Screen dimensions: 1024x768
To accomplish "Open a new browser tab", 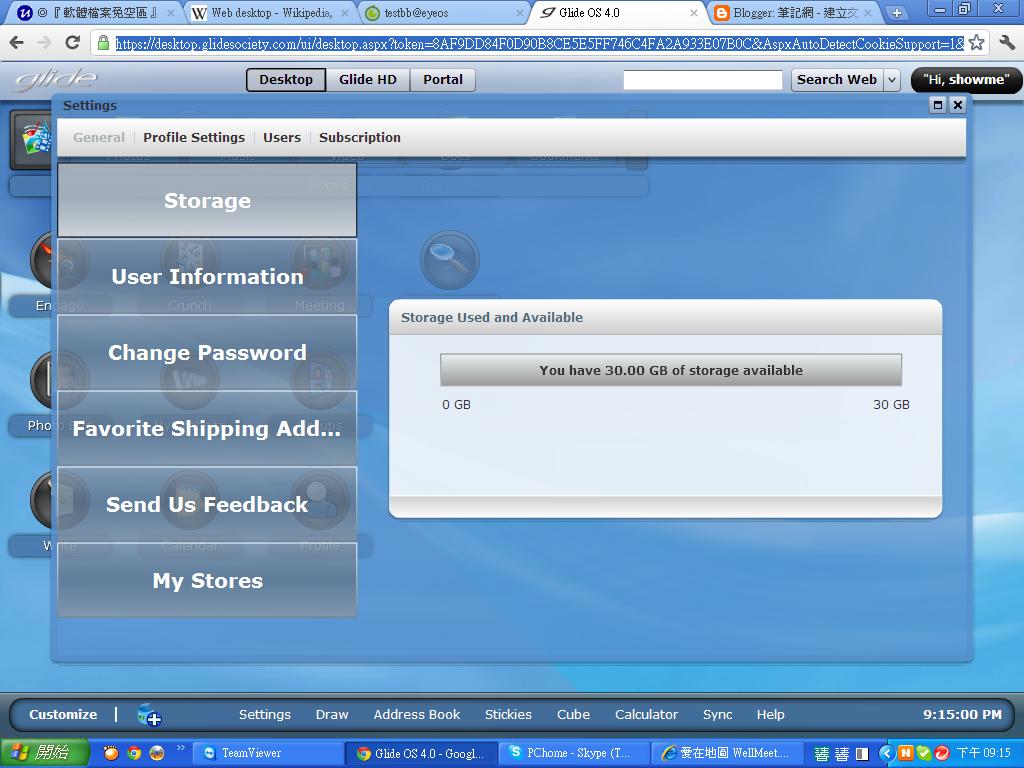I will (x=897, y=12).
